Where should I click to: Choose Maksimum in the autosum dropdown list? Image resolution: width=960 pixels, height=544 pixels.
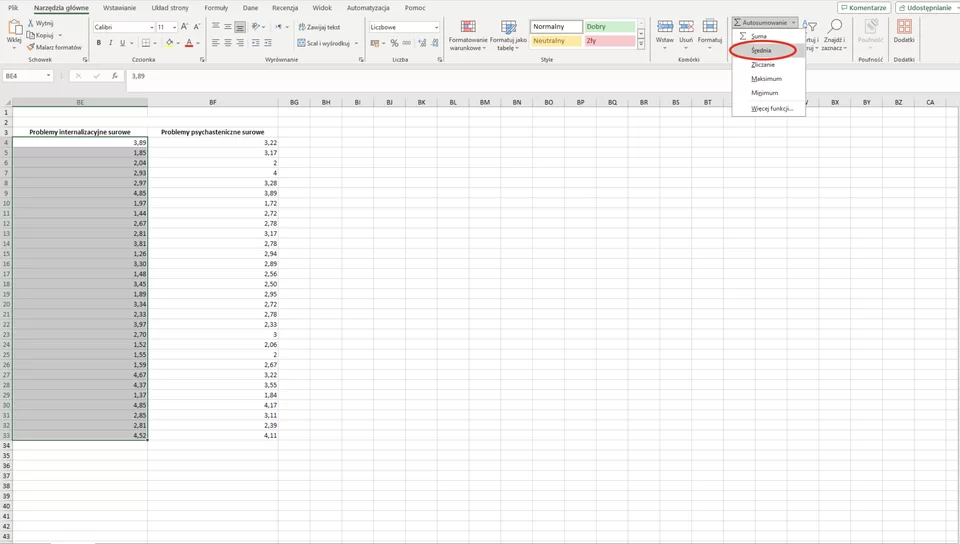pyautogui.click(x=768, y=78)
